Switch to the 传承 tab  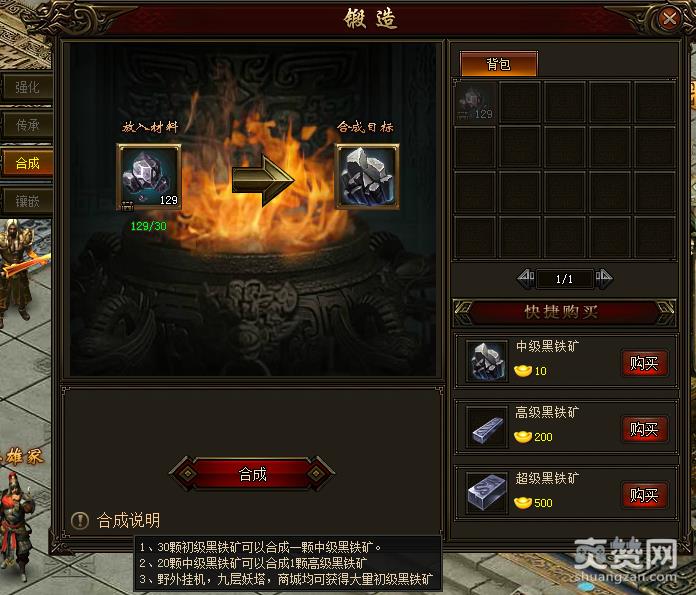(x=27, y=125)
